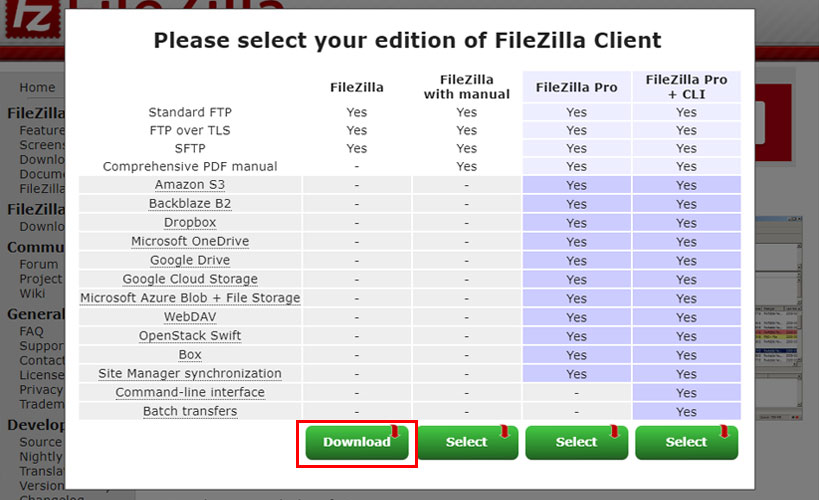This screenshot has height=500, width=819.
Task: Open Microsoft Azure Blob + File Storage link
Action: [x=190, y=298]
